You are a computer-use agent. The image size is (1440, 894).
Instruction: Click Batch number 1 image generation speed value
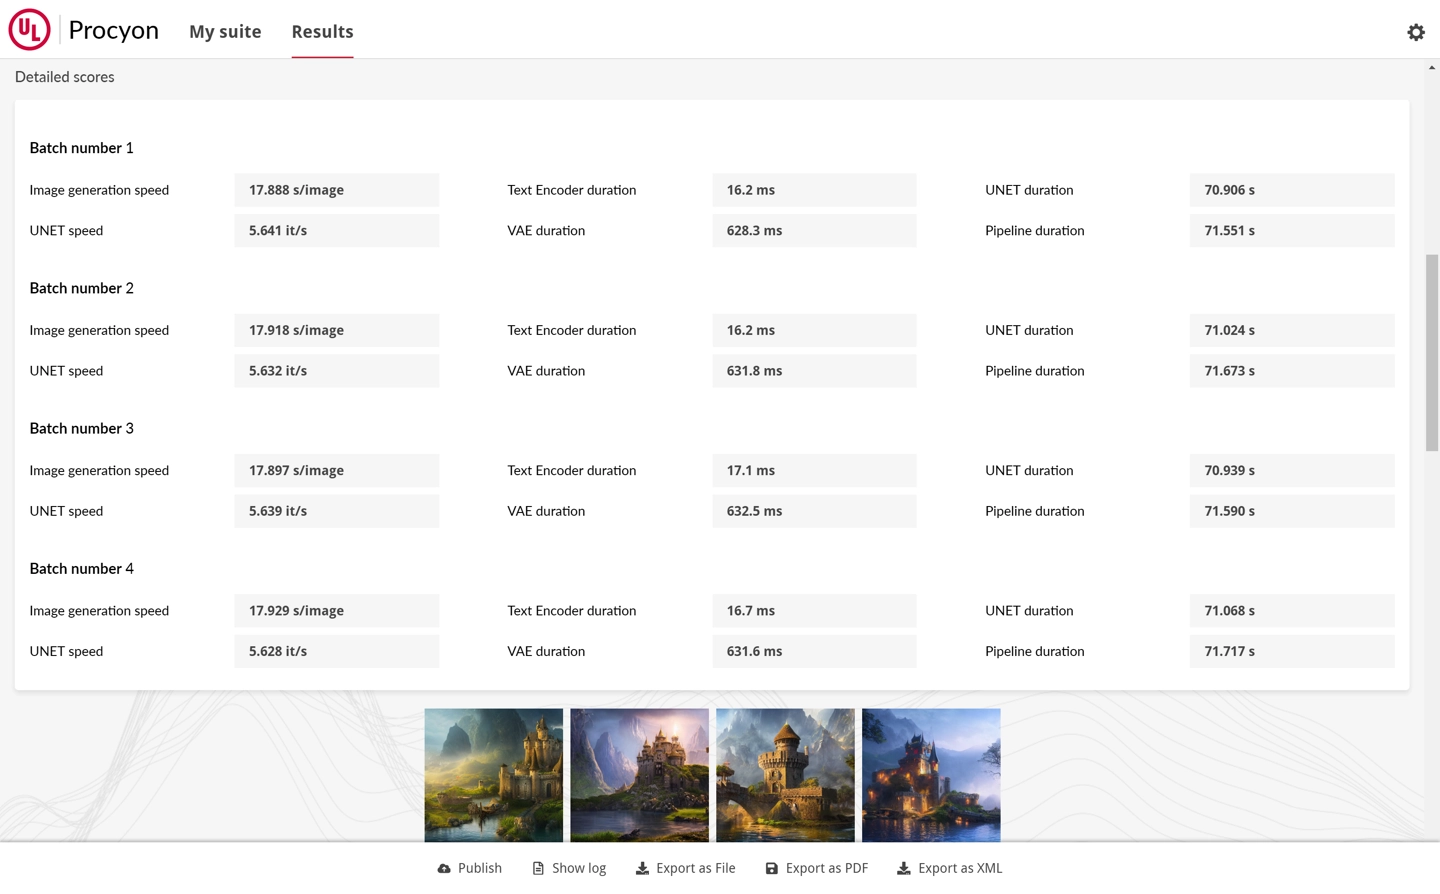pyautogui.click(x=336, y=190)
